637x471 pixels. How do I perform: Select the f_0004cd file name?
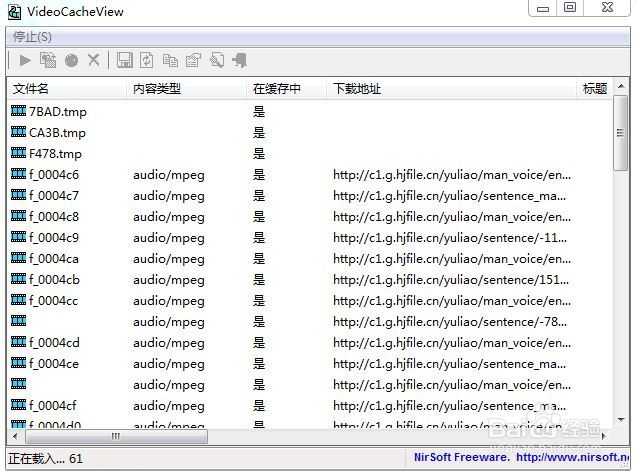pos(54,343)
